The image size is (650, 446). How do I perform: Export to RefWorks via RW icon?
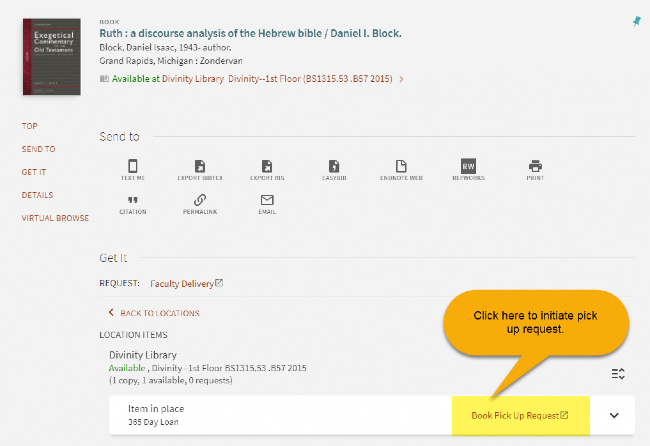(468, 166)
